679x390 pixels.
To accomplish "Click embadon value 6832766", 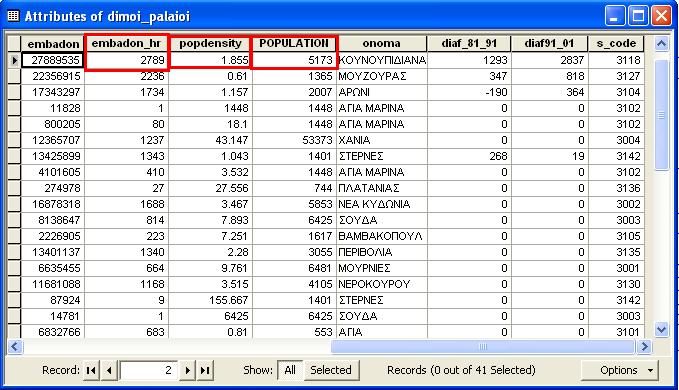I will pos(52,332).
